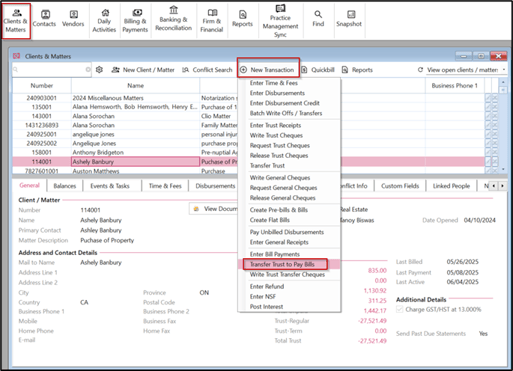Open Firm & Financial
The width and height of the screenshot is (513, 371).
pos(212,21)
